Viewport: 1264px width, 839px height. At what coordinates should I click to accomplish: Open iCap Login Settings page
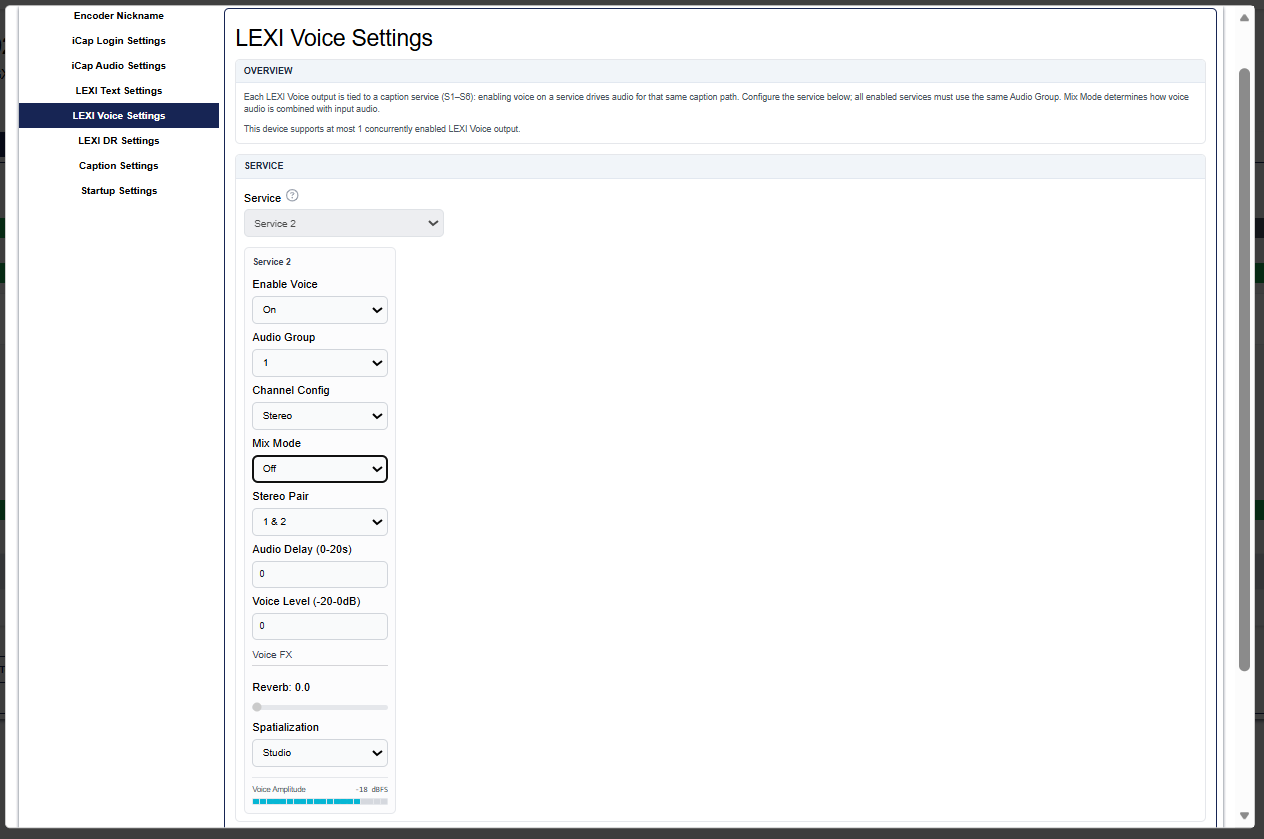click(119, 41)
